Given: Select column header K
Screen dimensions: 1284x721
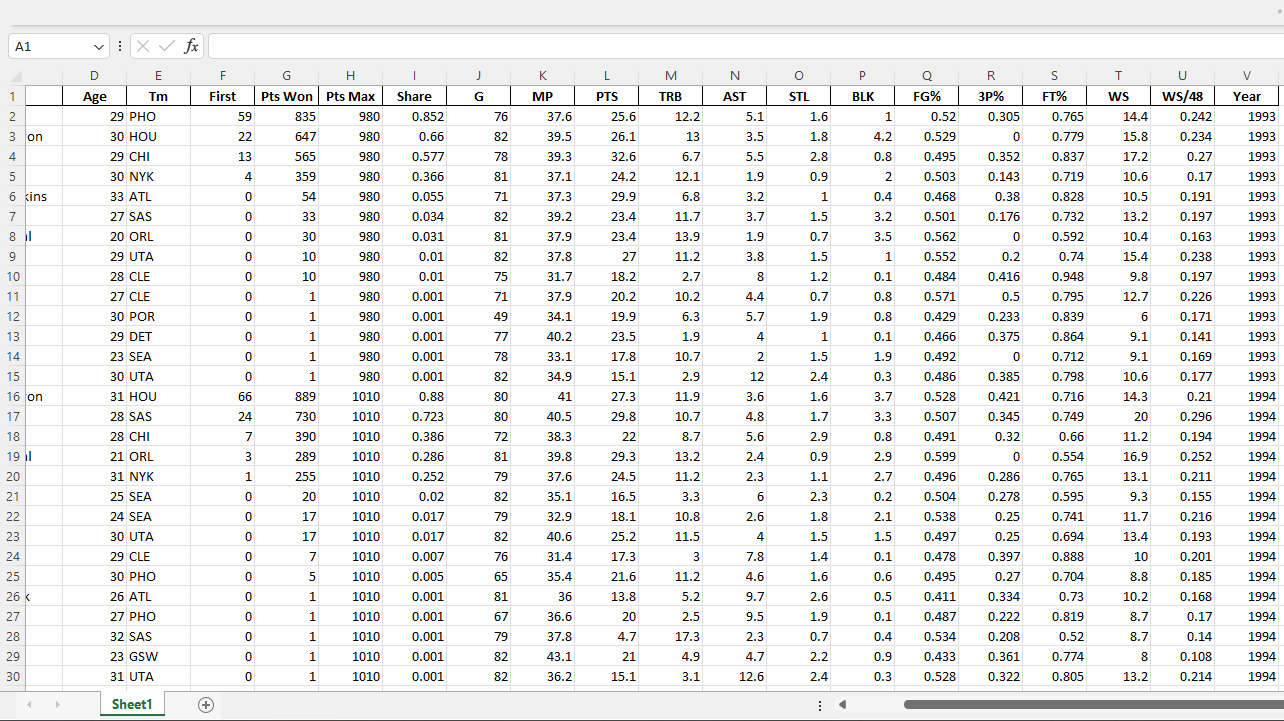Looking at the screenshot, I should coord(542,76).
